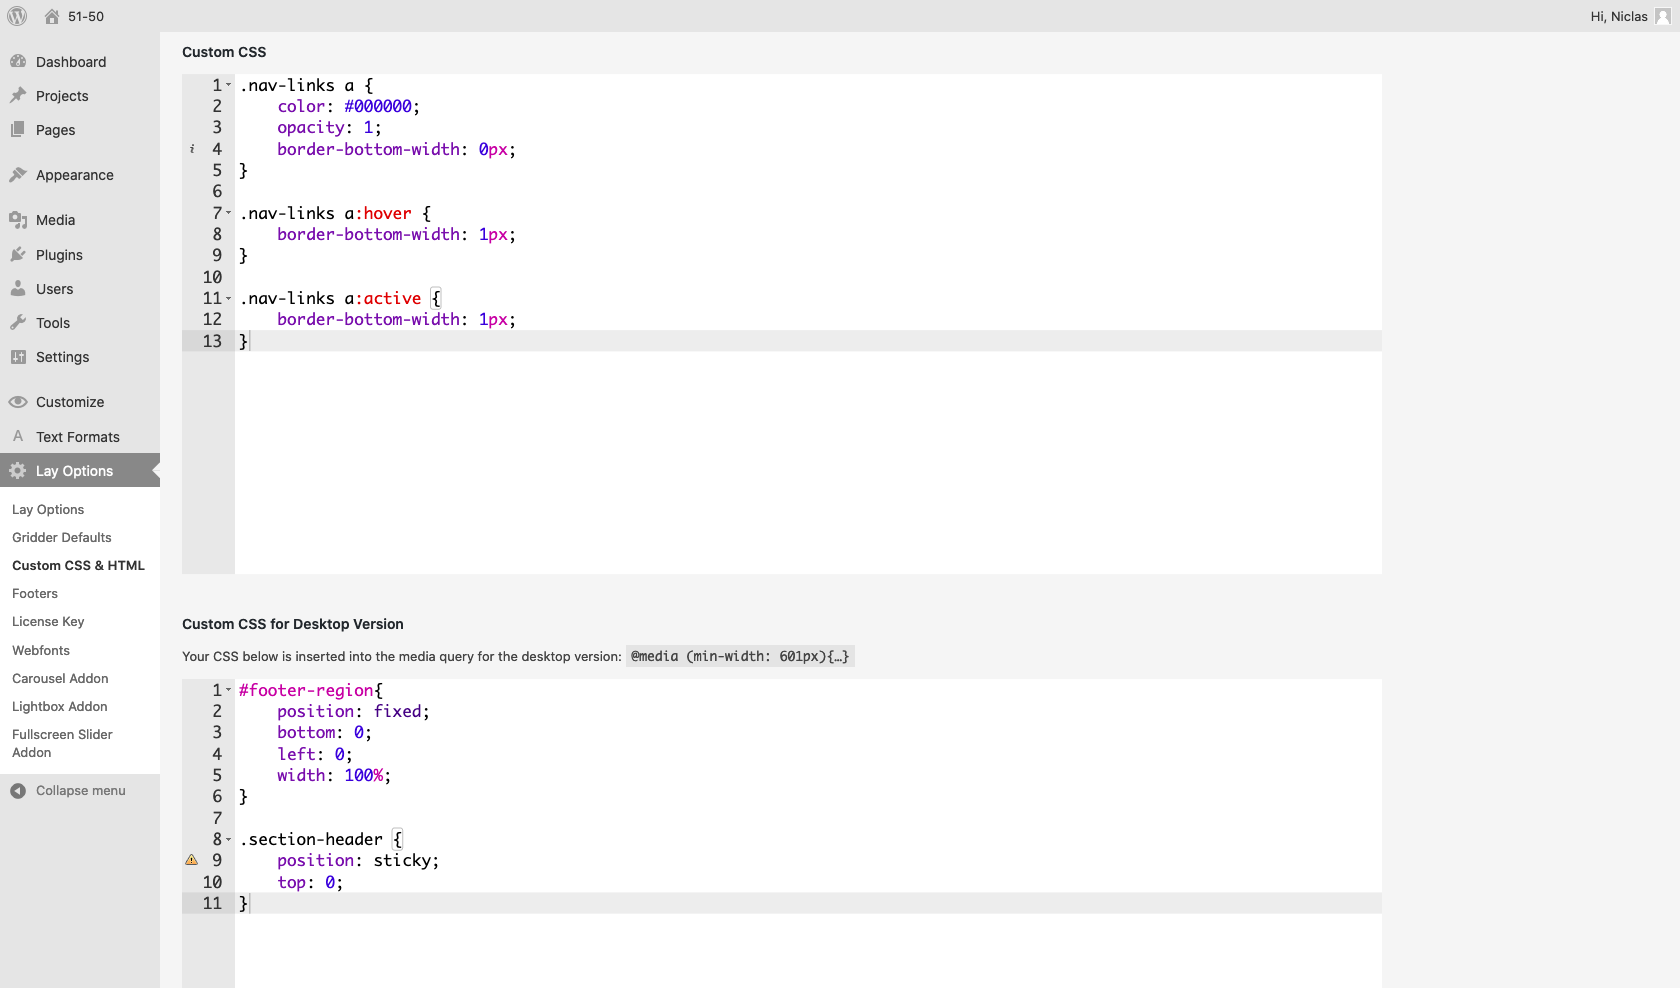Click the Customize eye icon

[x=19, y=401]
